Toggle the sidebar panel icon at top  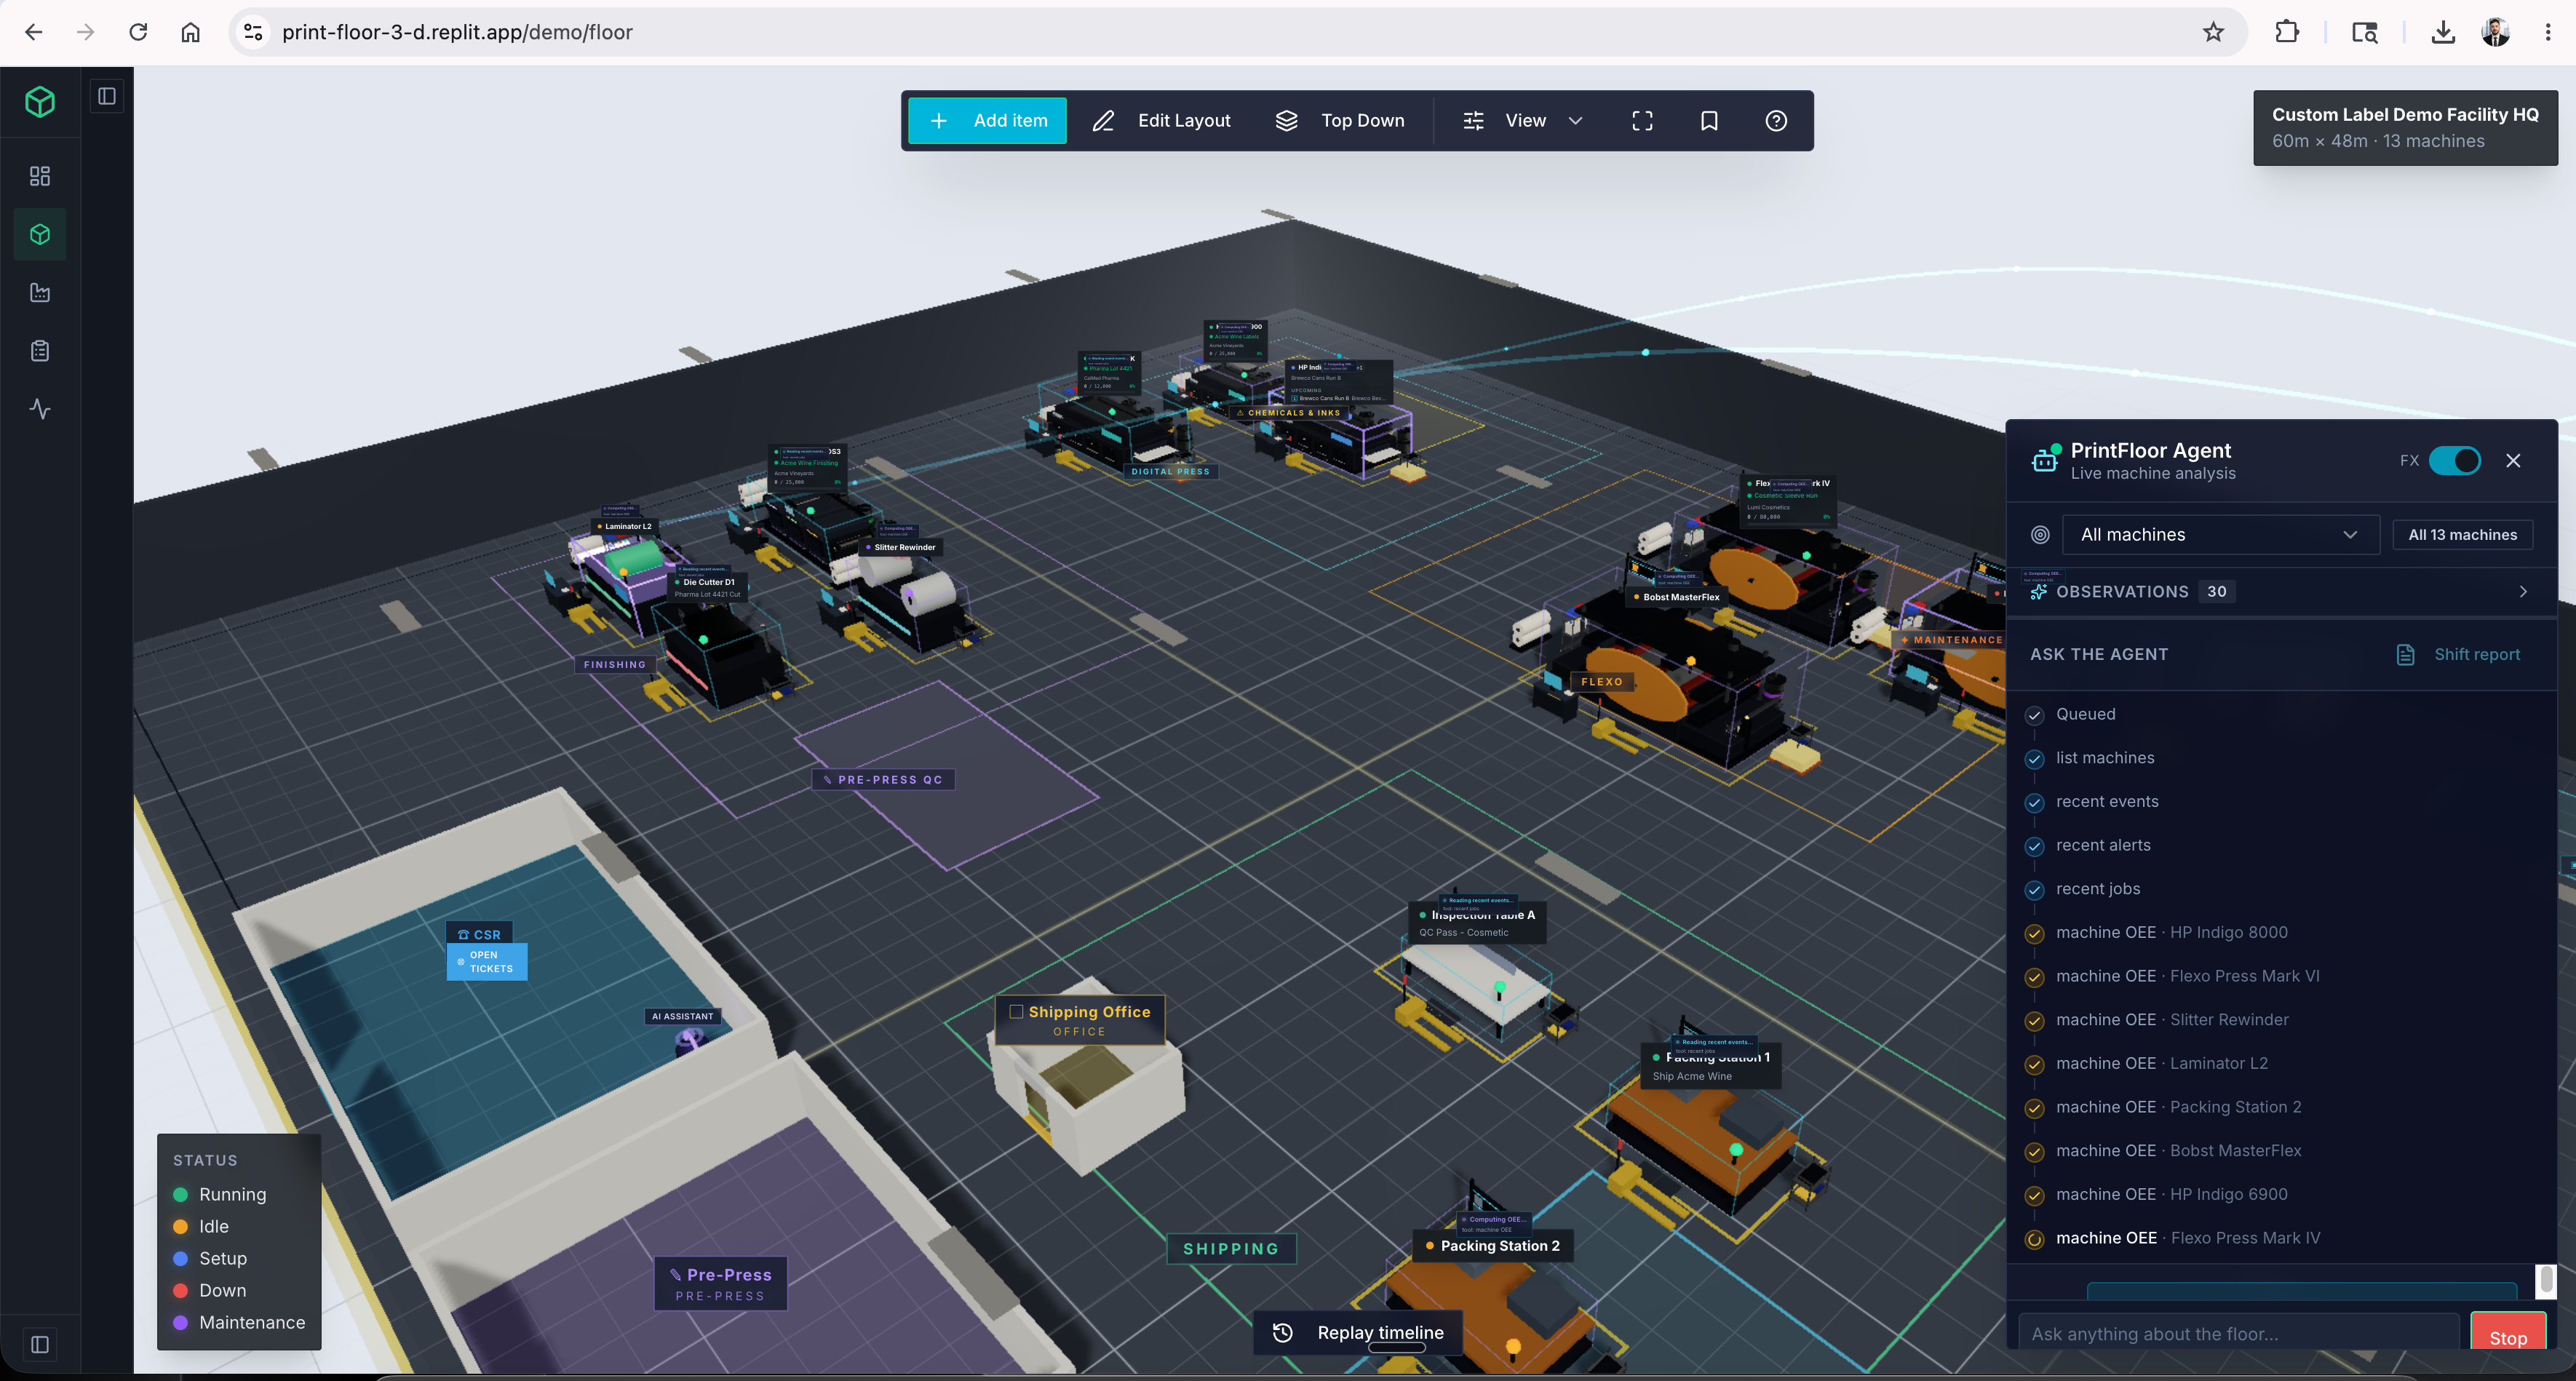pyautogui.click(x=107, y=96)
